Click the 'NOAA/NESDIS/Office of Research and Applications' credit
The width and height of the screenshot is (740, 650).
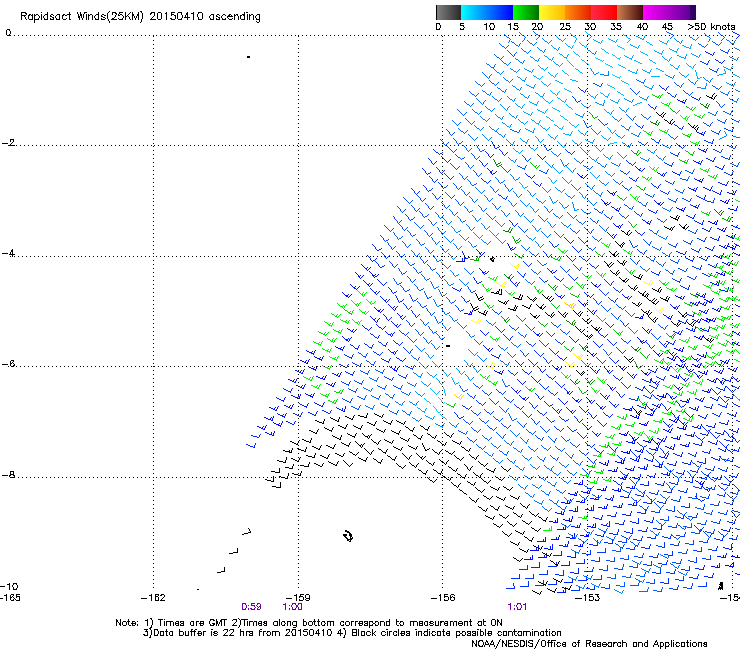point(589,644)
